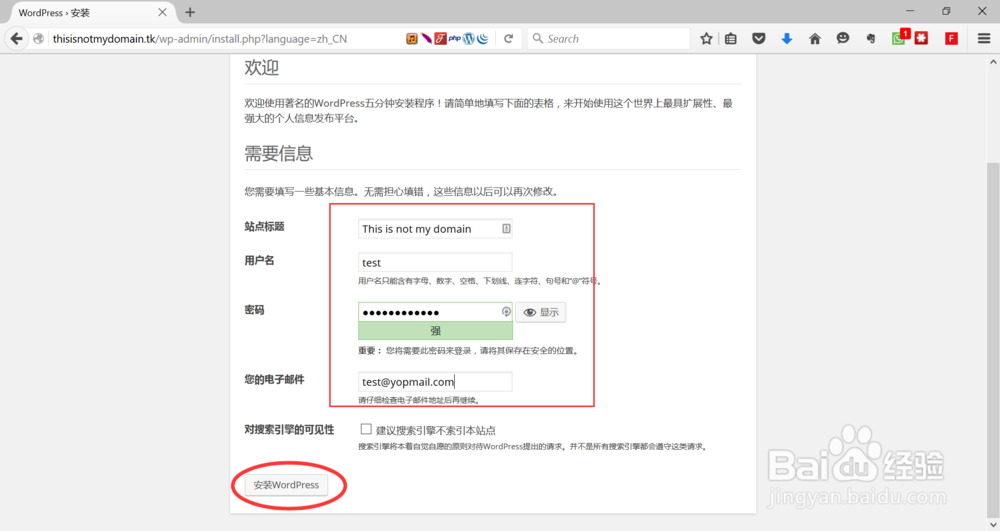The width and height of the screenshot is (1000, 531).
Task: Close the WordPress 安装 tab
Action: coord(162,12)
